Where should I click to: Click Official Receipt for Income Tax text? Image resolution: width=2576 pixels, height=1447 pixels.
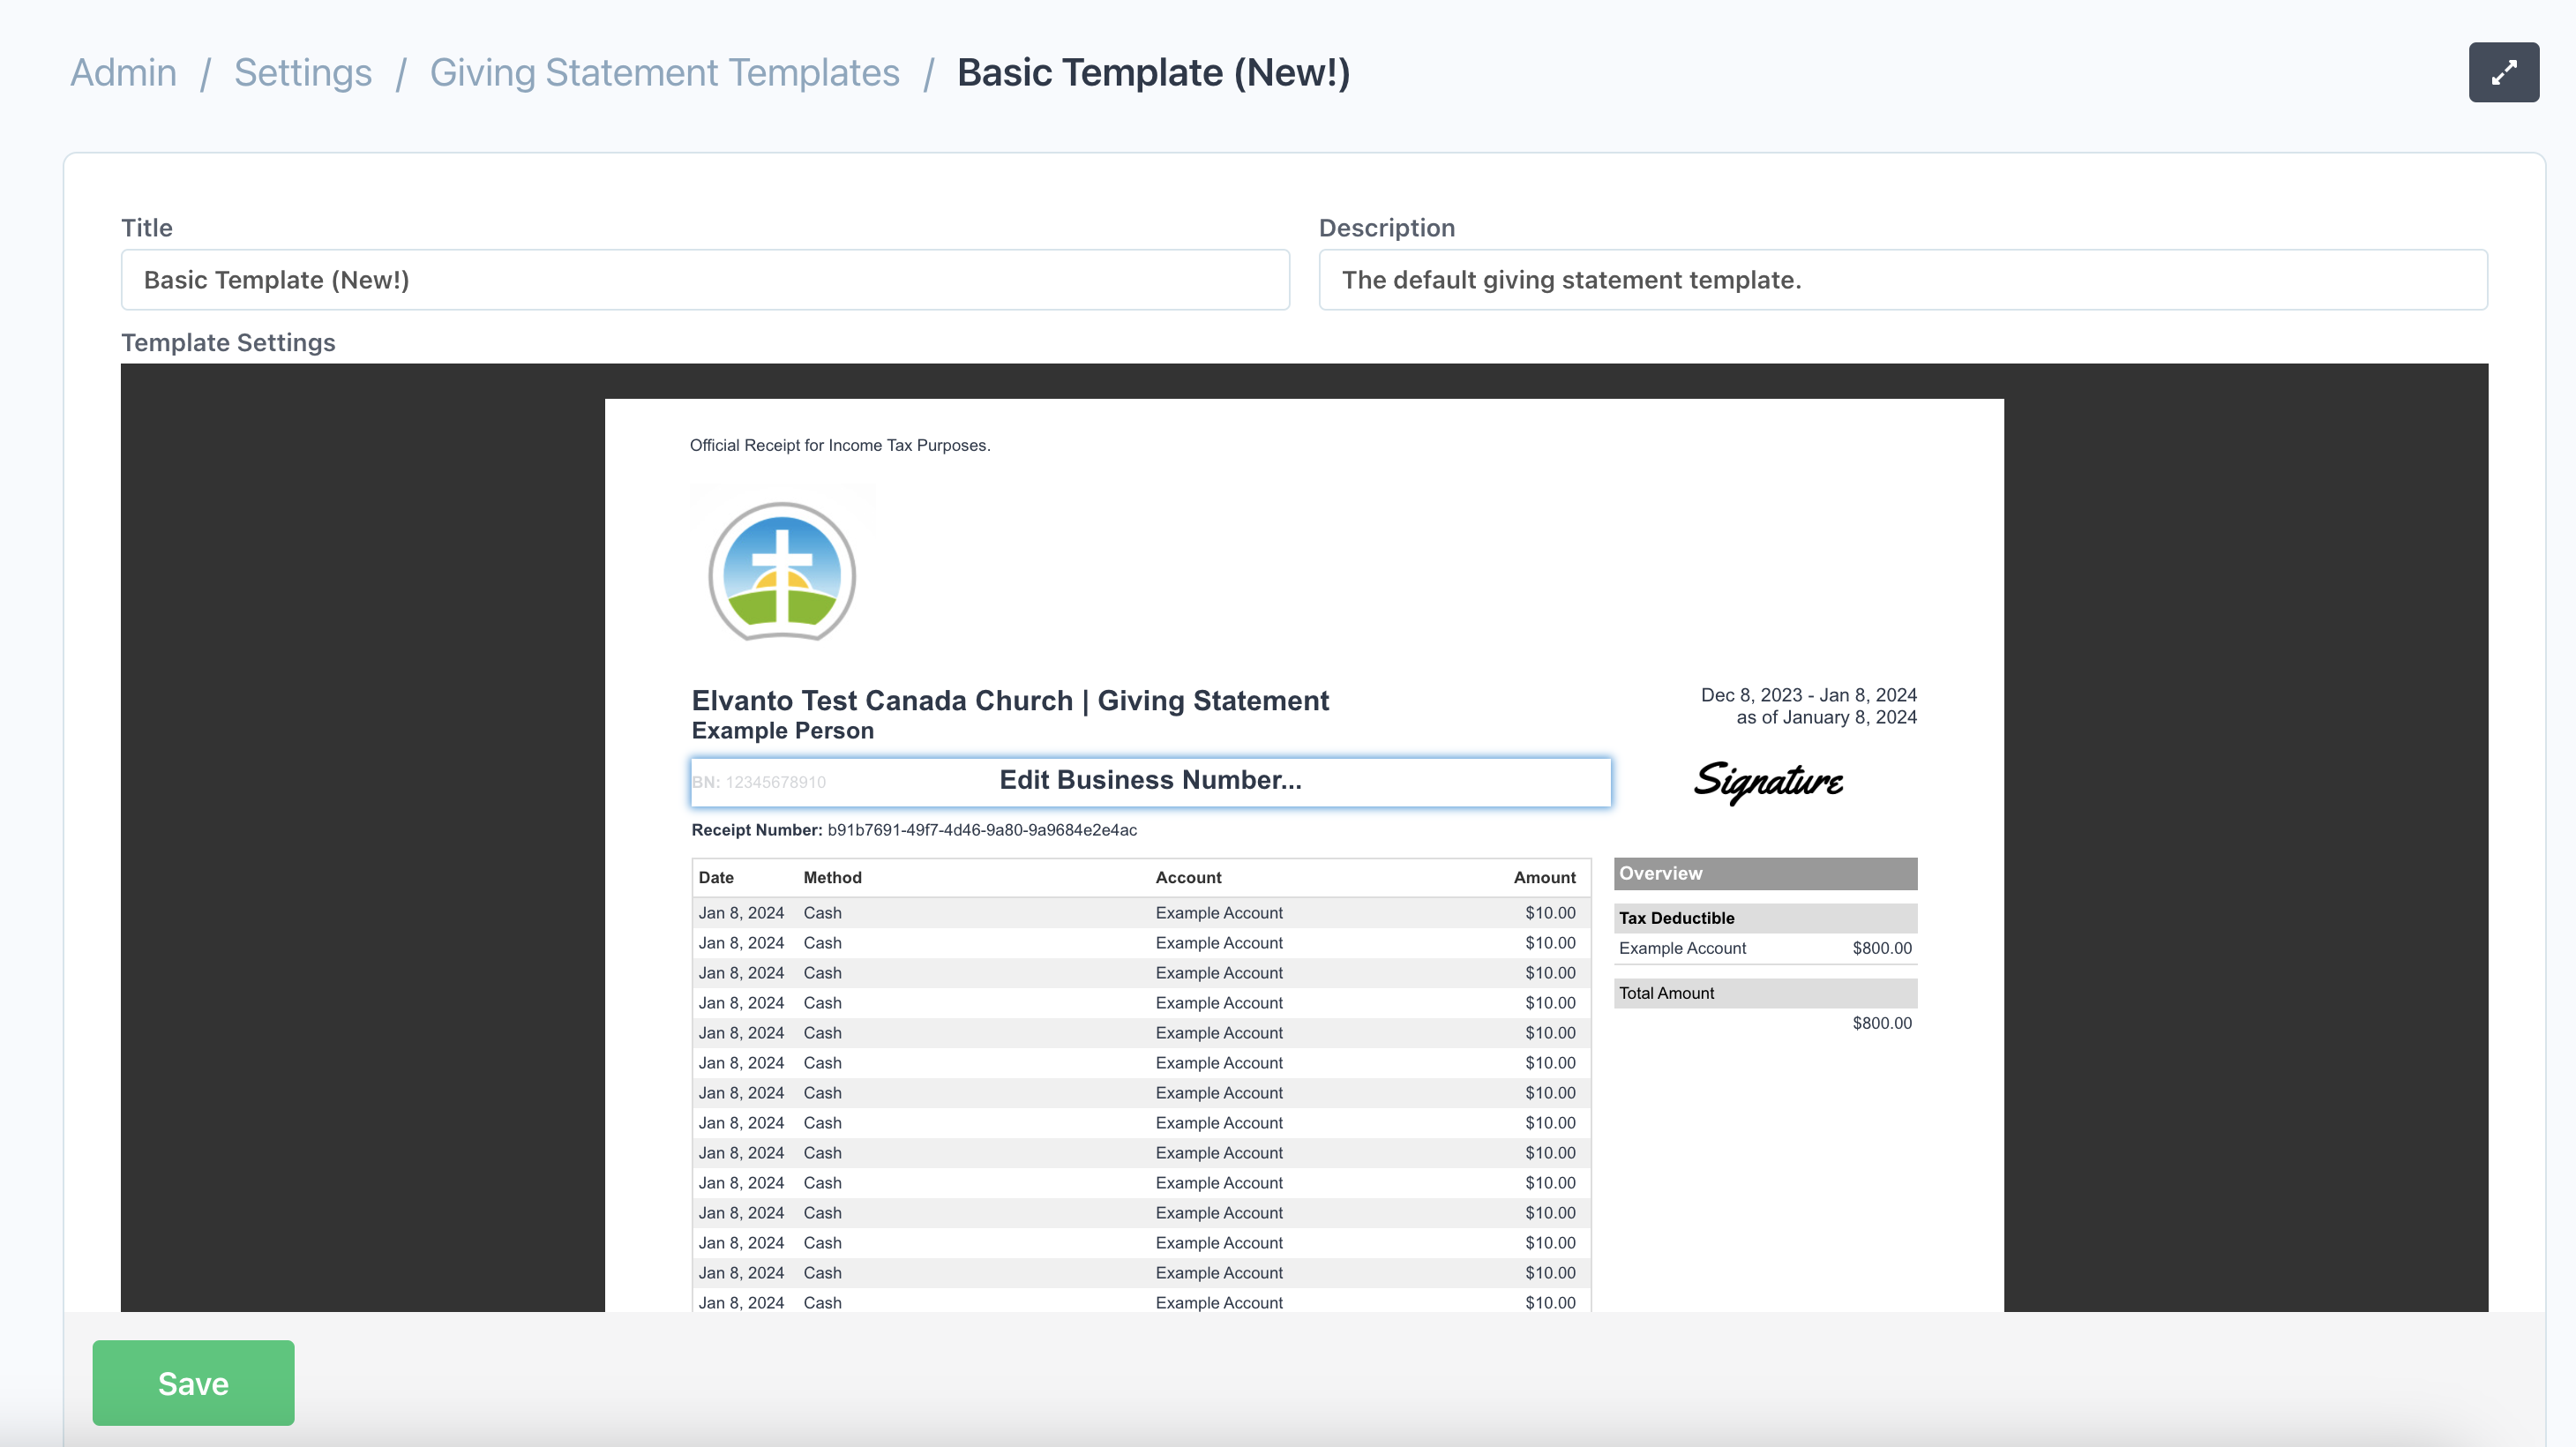[x=840, y=445]
